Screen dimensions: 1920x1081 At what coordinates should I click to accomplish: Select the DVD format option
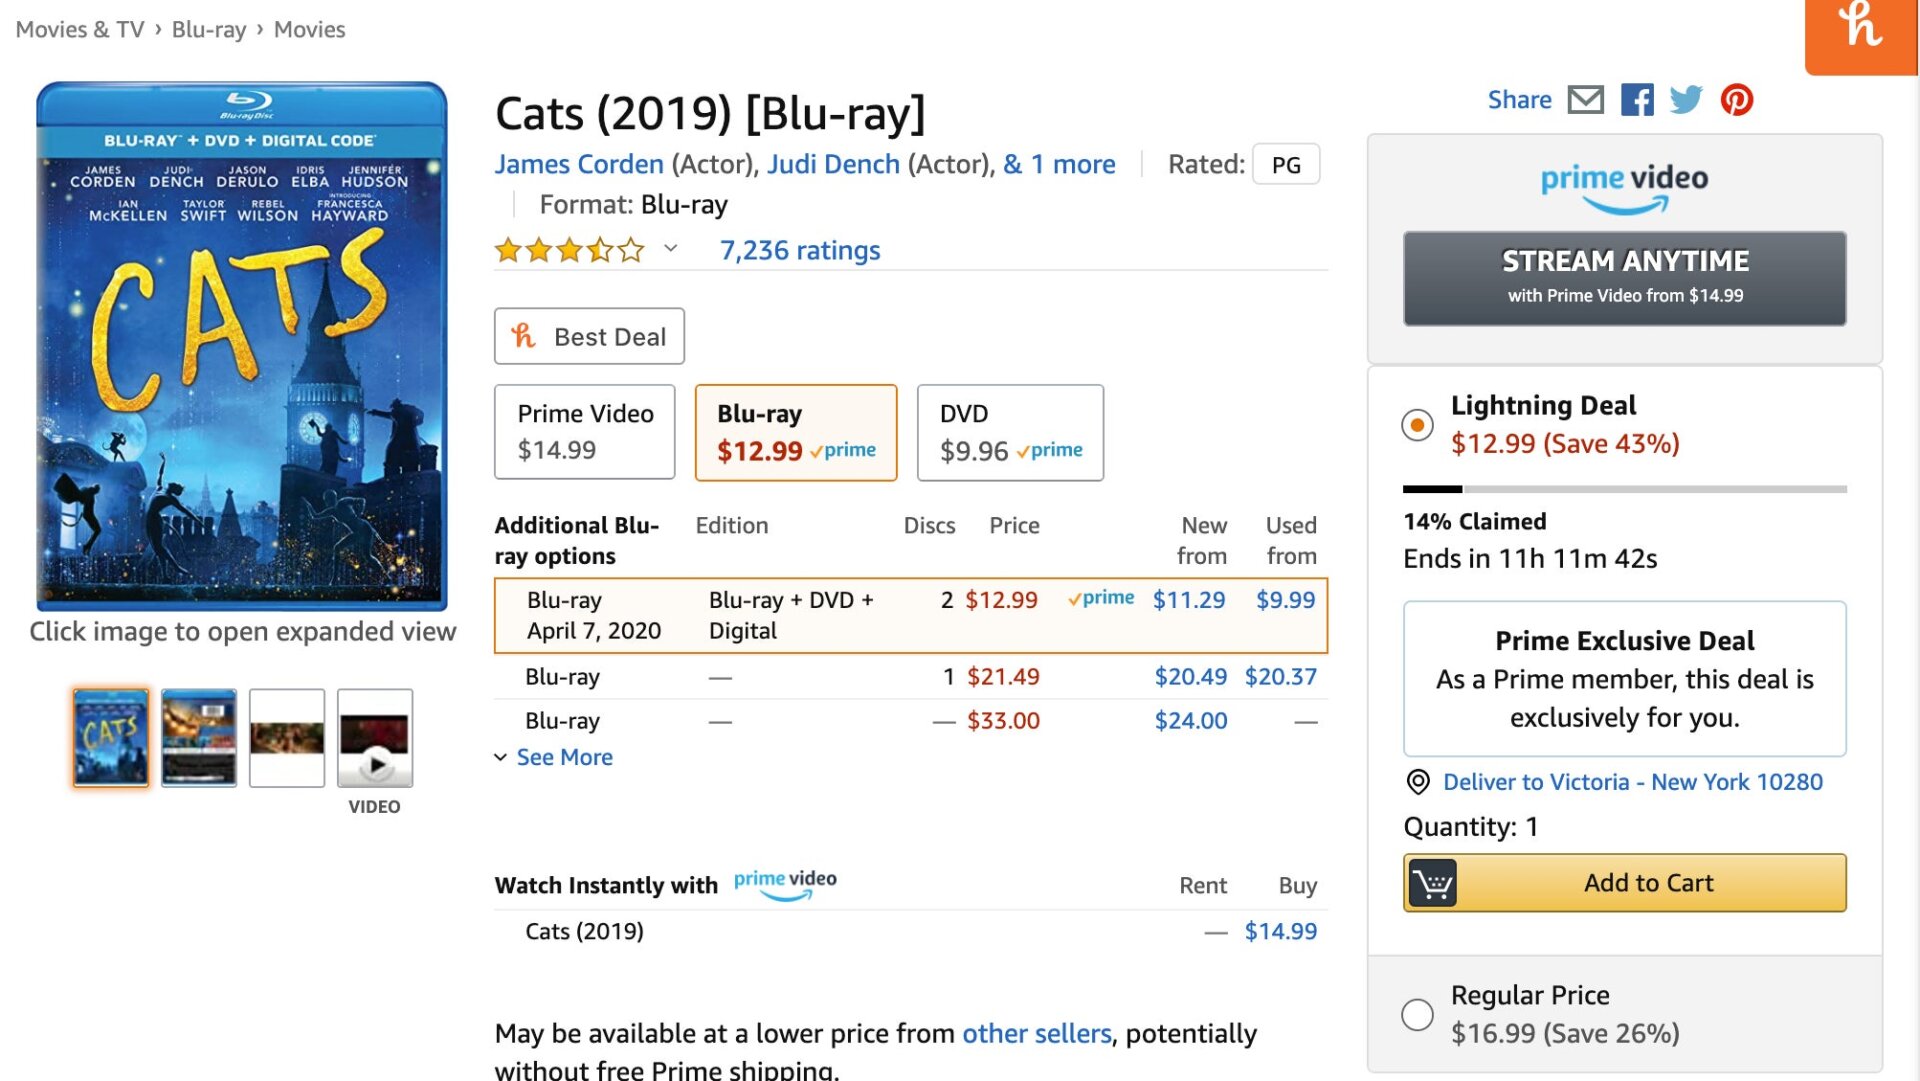[1009, 432]
